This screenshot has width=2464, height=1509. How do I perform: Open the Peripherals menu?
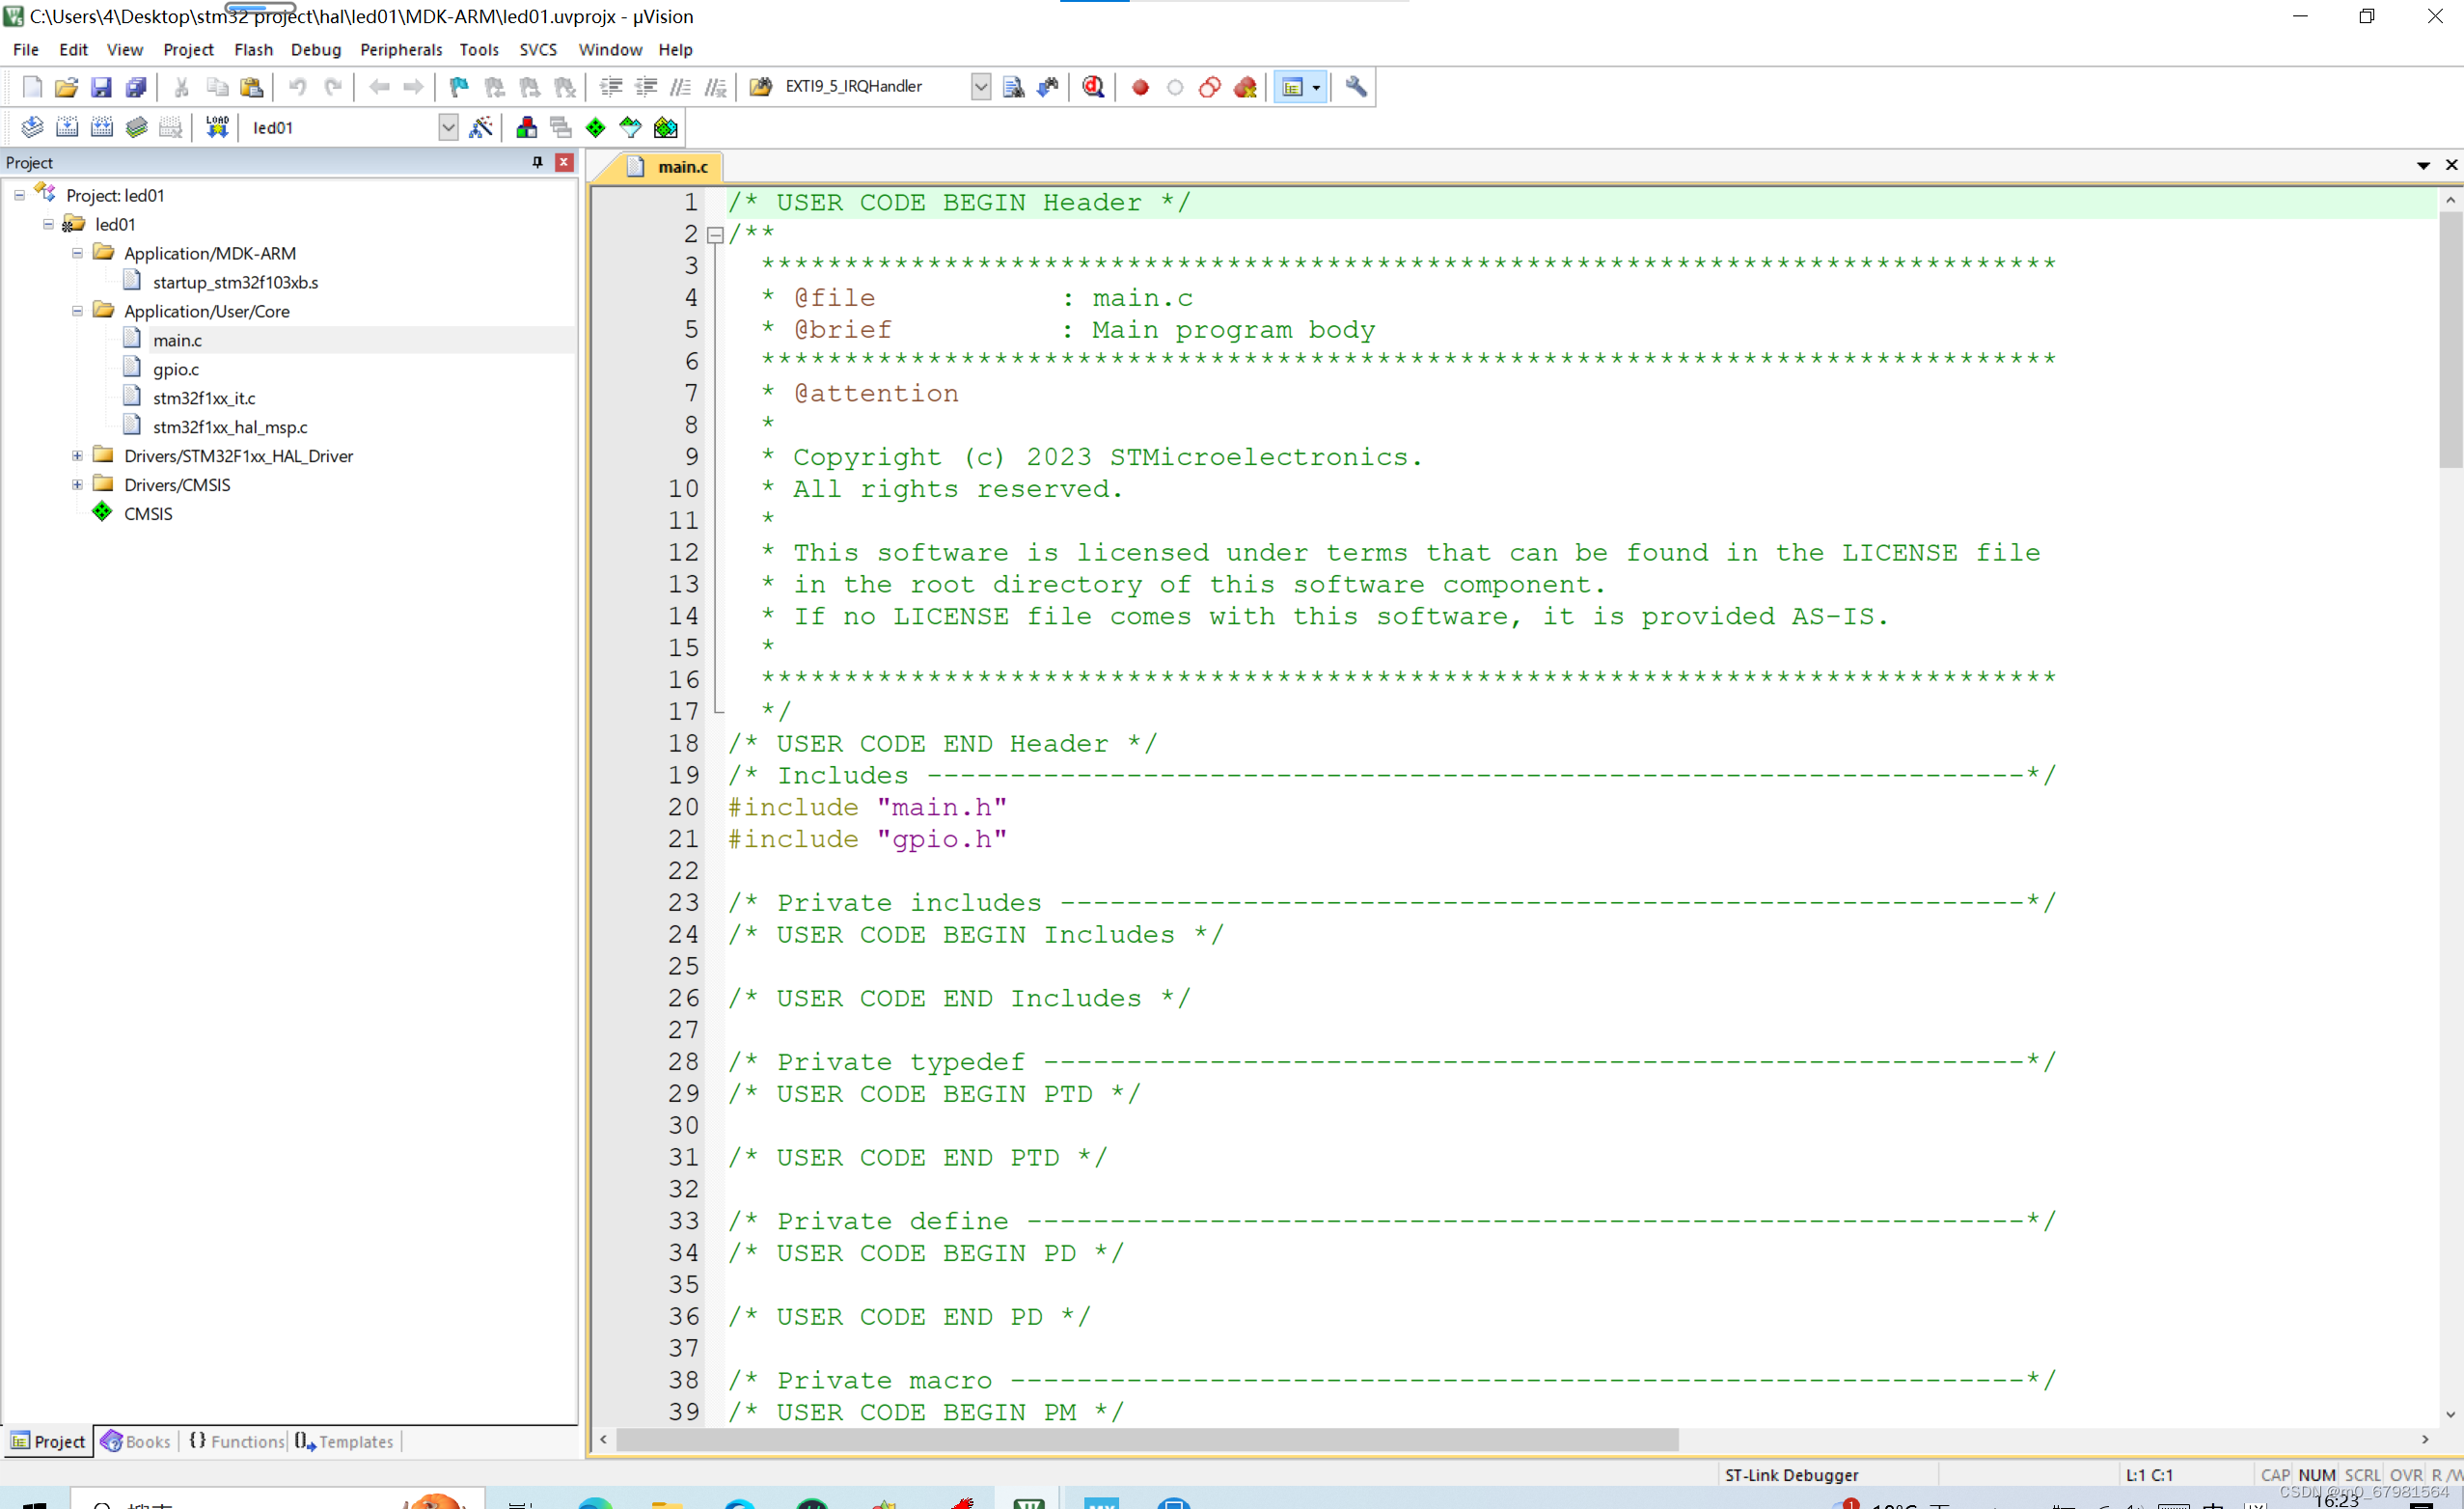[x=401, y=49]
